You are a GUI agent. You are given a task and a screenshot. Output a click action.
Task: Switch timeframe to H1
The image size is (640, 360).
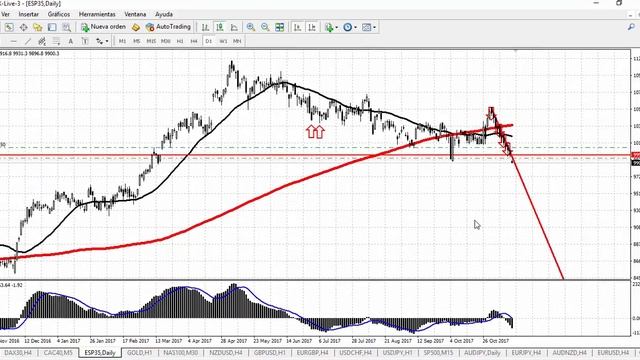(180, 41)
